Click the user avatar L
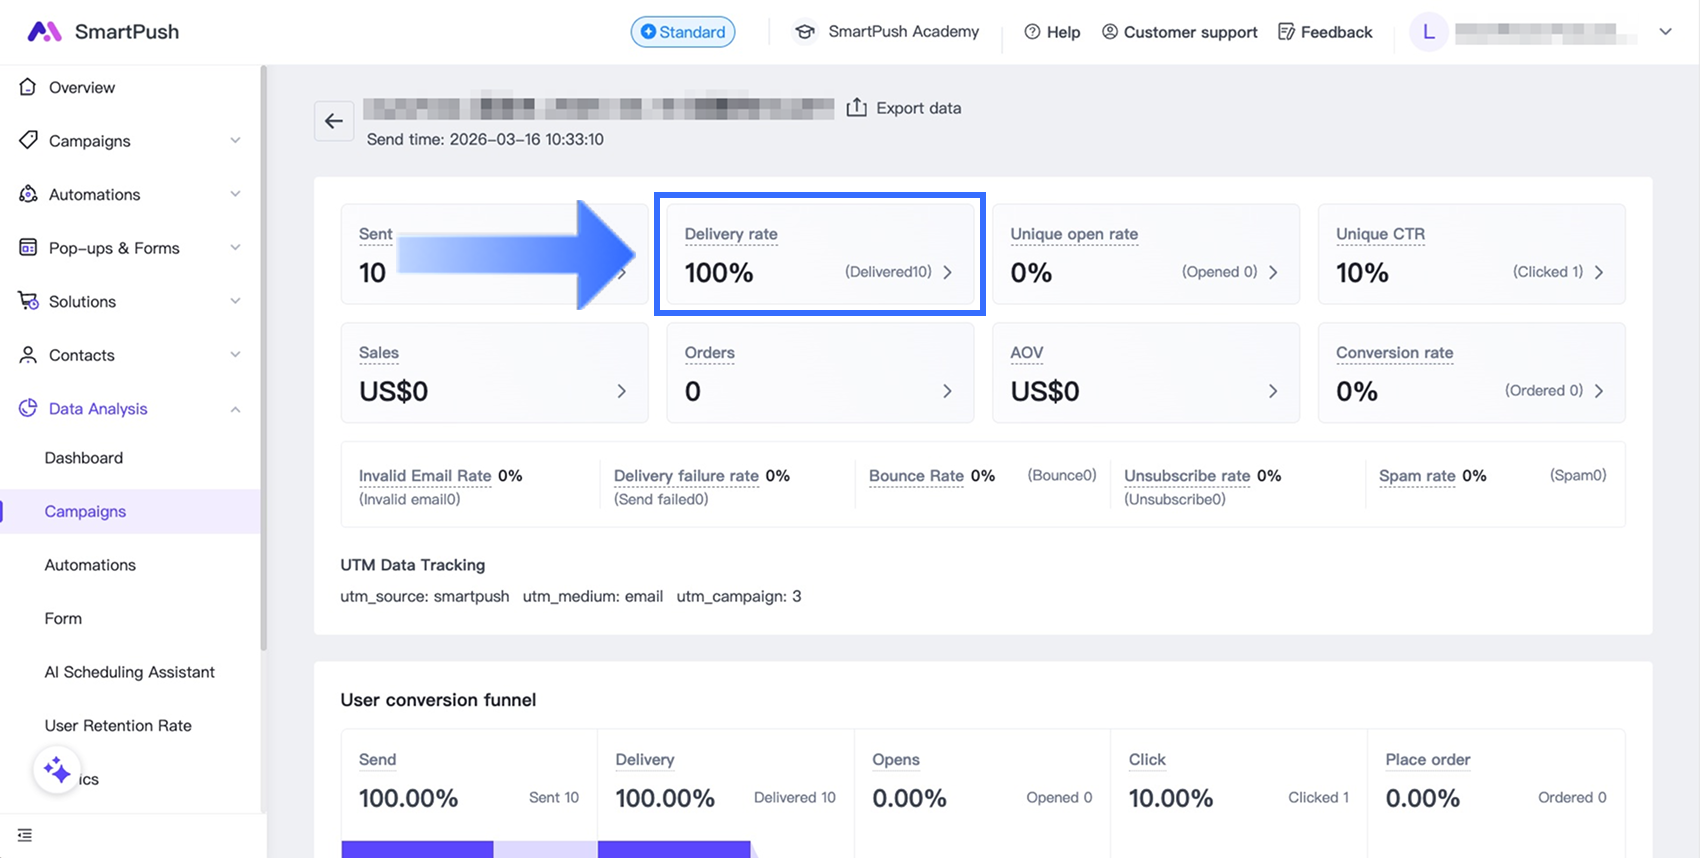 tap(1428, 32)
